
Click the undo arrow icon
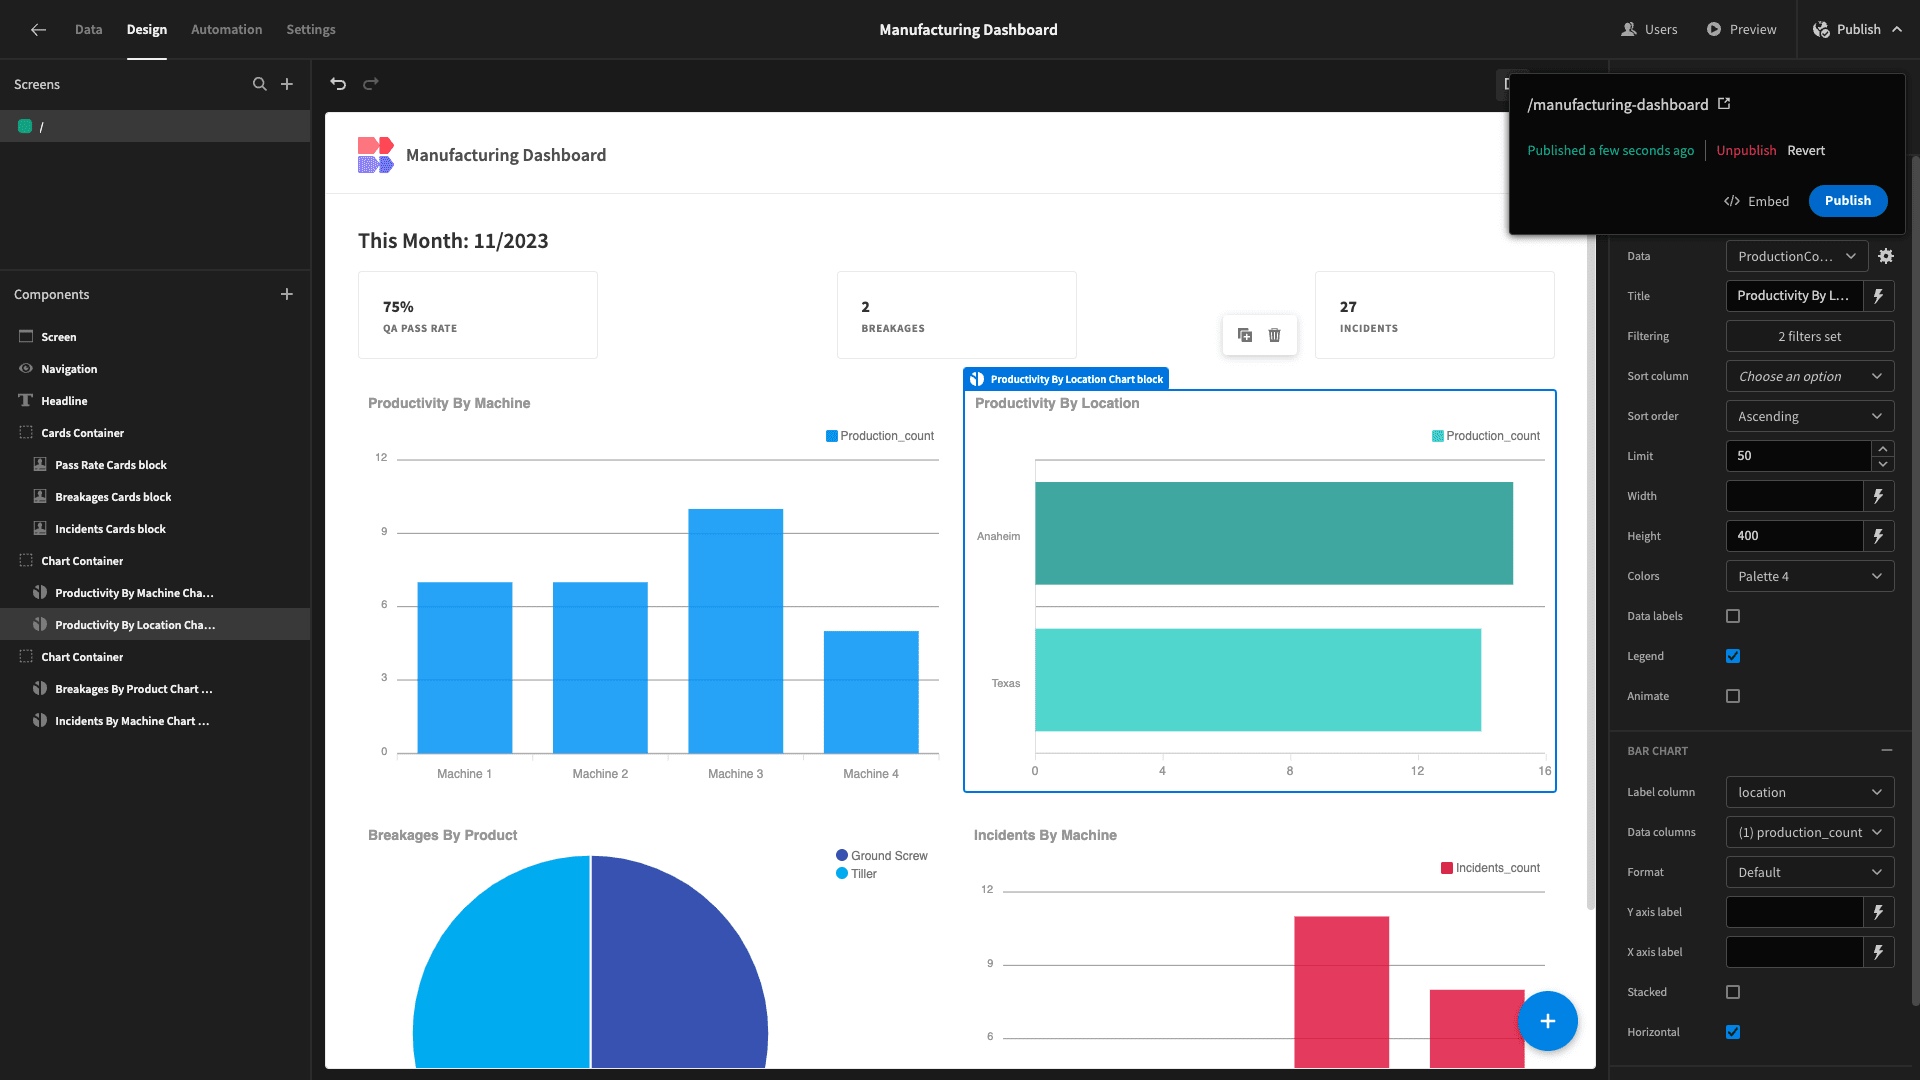point(338,84)
